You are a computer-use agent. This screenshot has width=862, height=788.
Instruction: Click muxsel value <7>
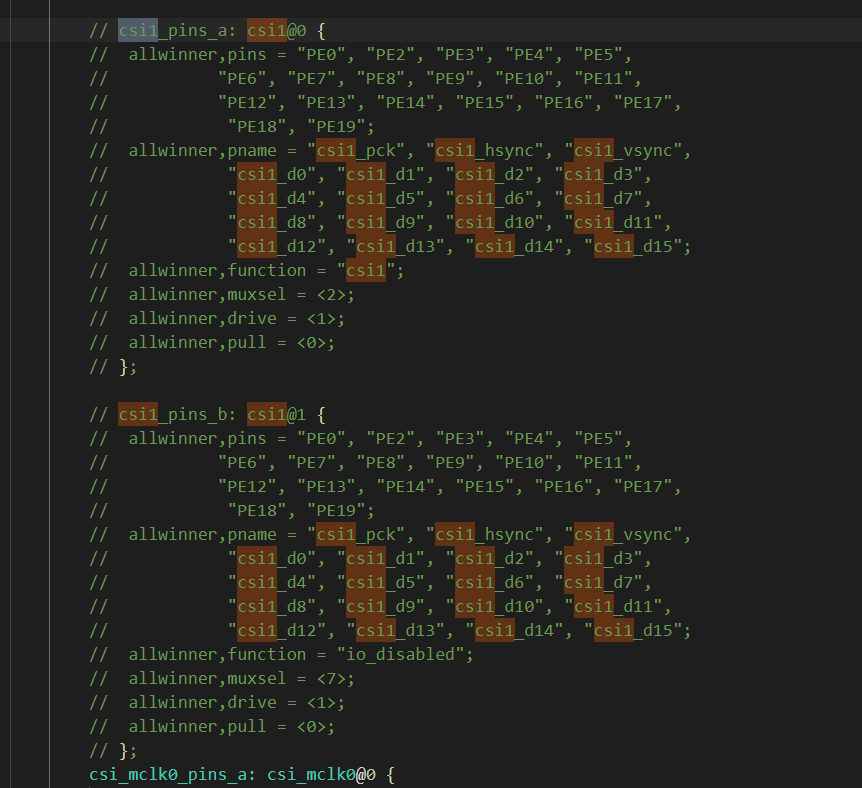[x=331, y=679]
